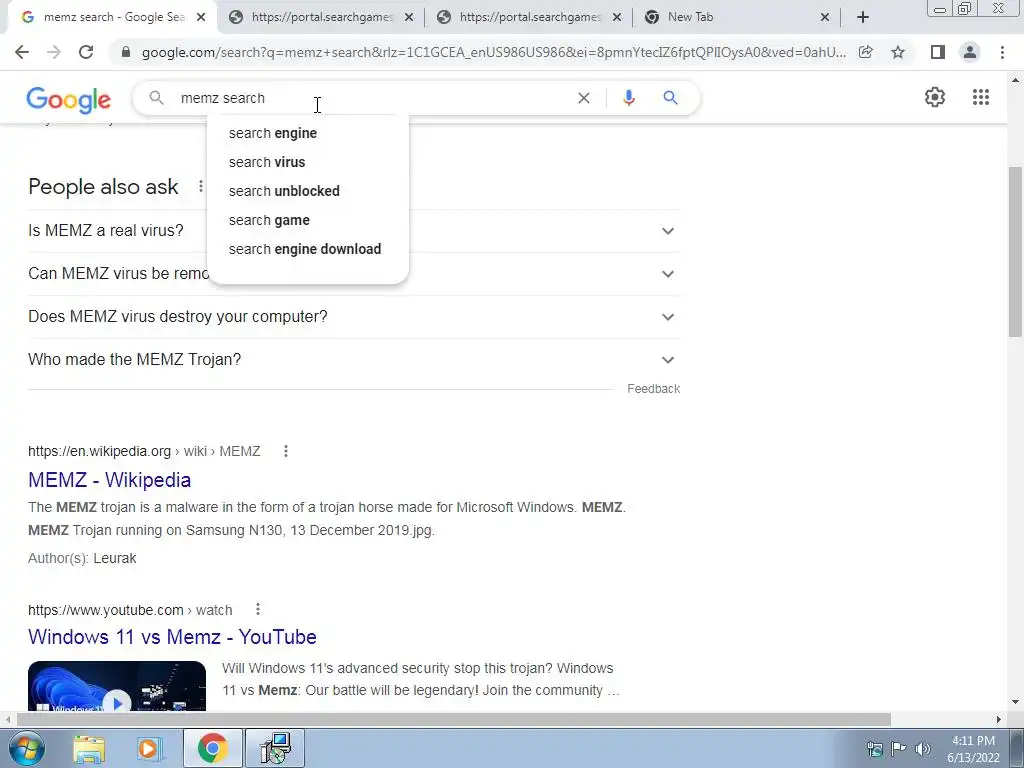The image size is (1024, 768).
Task: Open "Windows 11 vs Memz - YouTube" result
Action: 172,637
